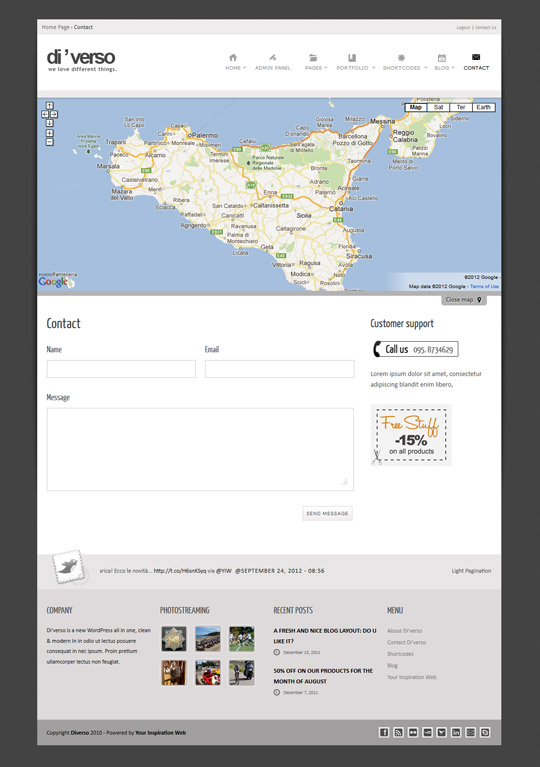The image size is (540, 767).
Task: Expand the Shortcodes dropdown arrow
Action: (426, 68)
